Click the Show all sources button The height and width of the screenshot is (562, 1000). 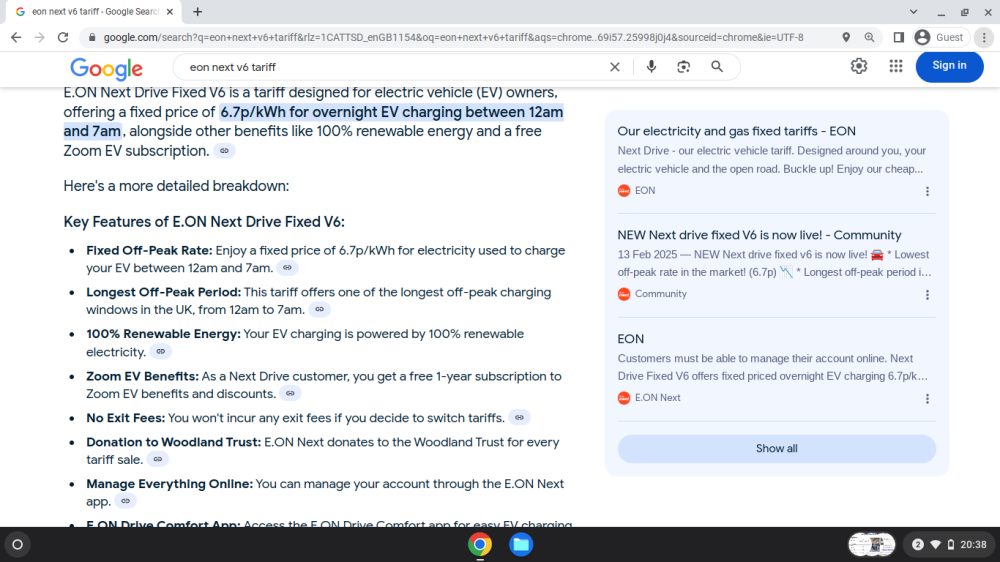point(776,448)
